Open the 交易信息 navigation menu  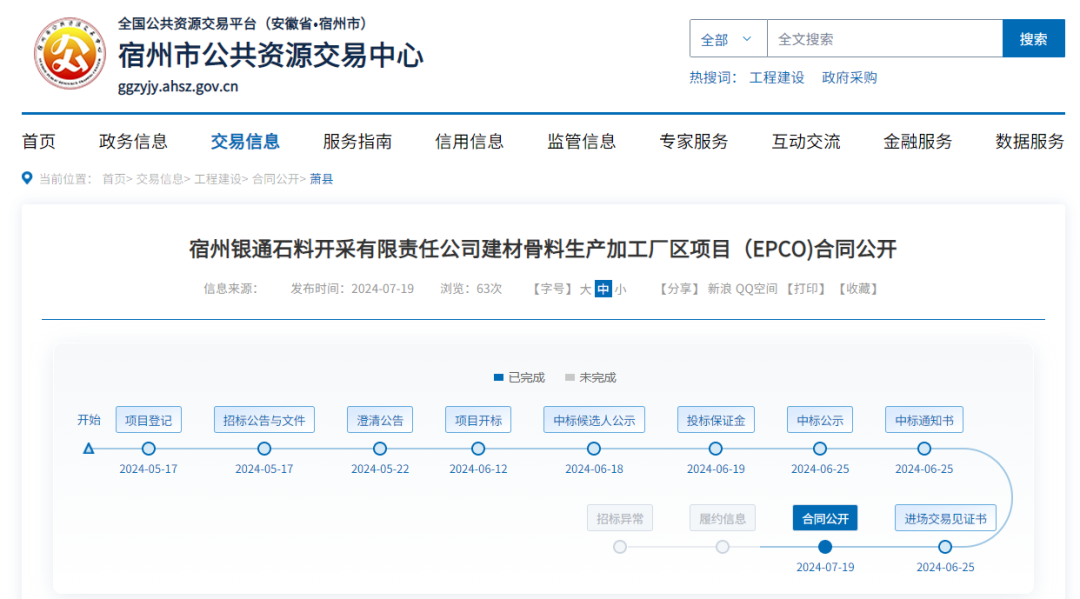click(245, 141)
